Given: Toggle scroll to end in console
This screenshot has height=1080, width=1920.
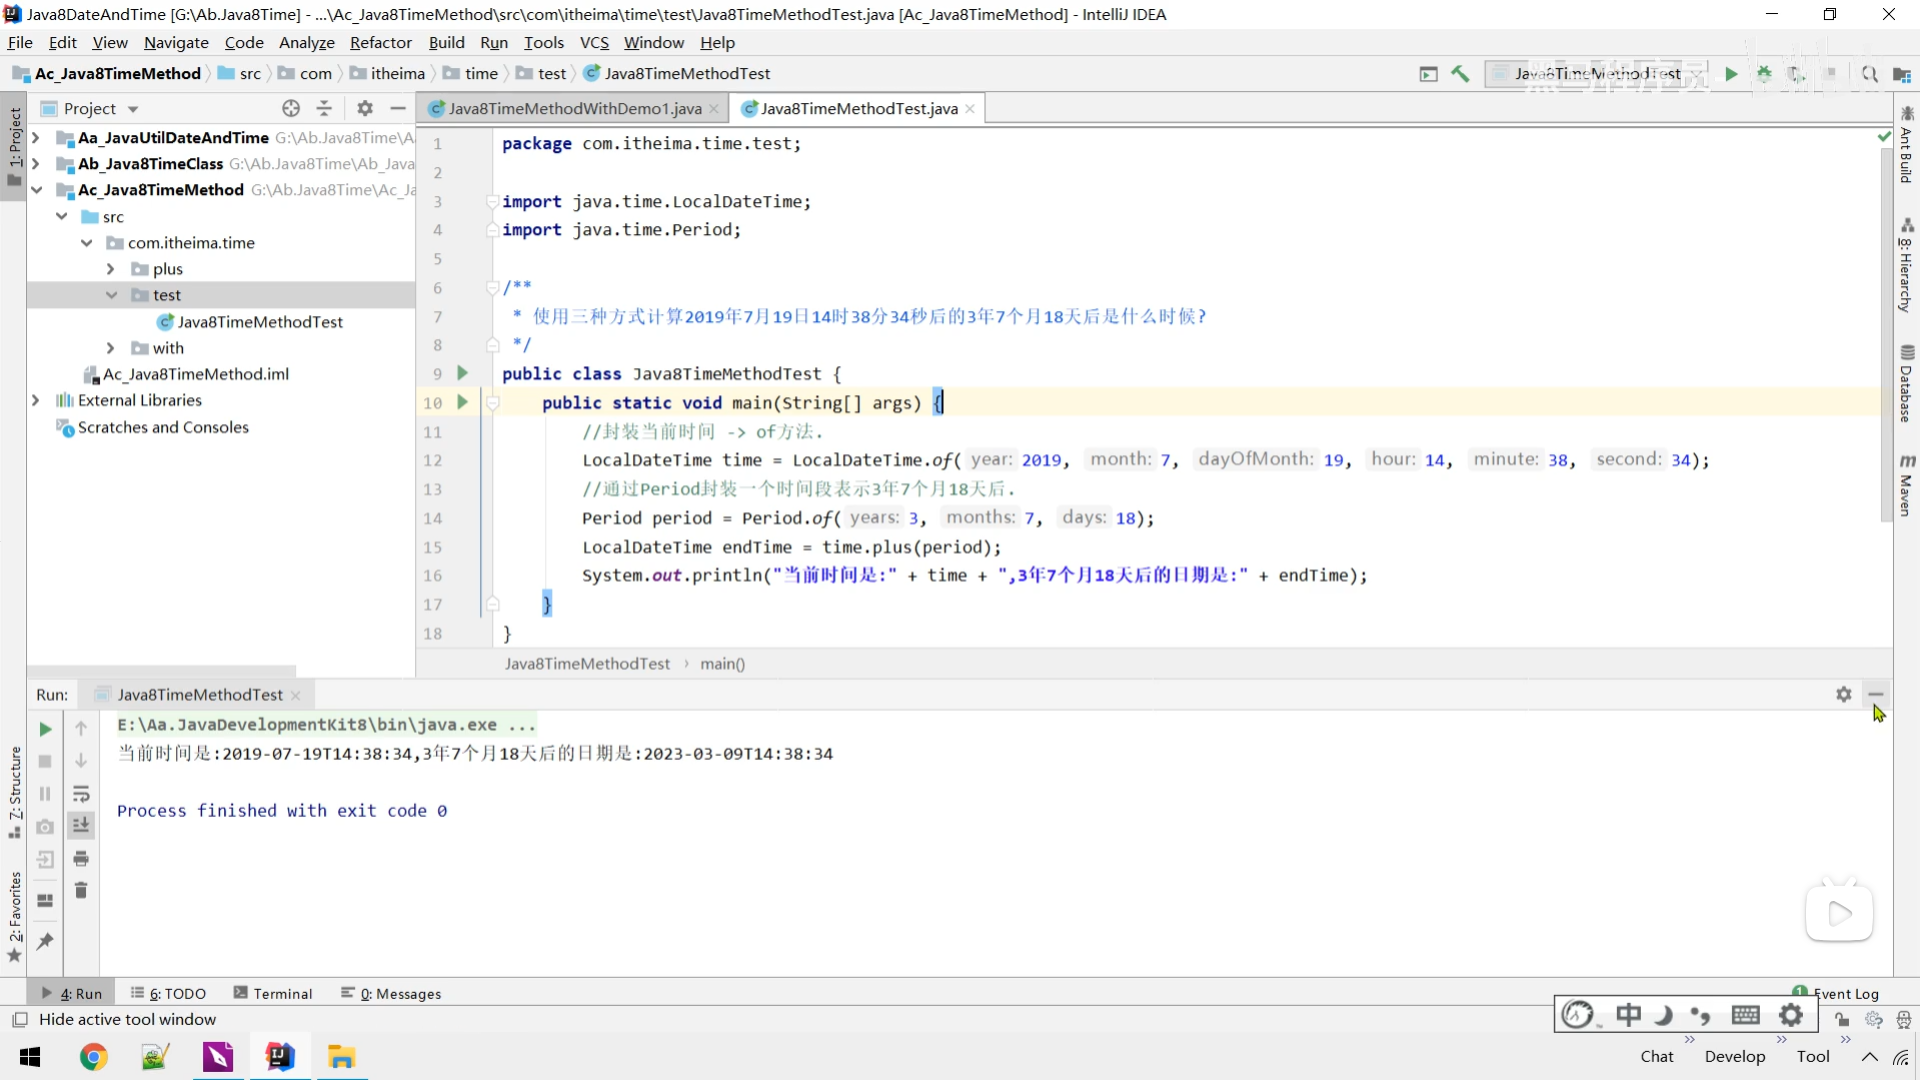Looking at the screenshot, I should [81, 825].
